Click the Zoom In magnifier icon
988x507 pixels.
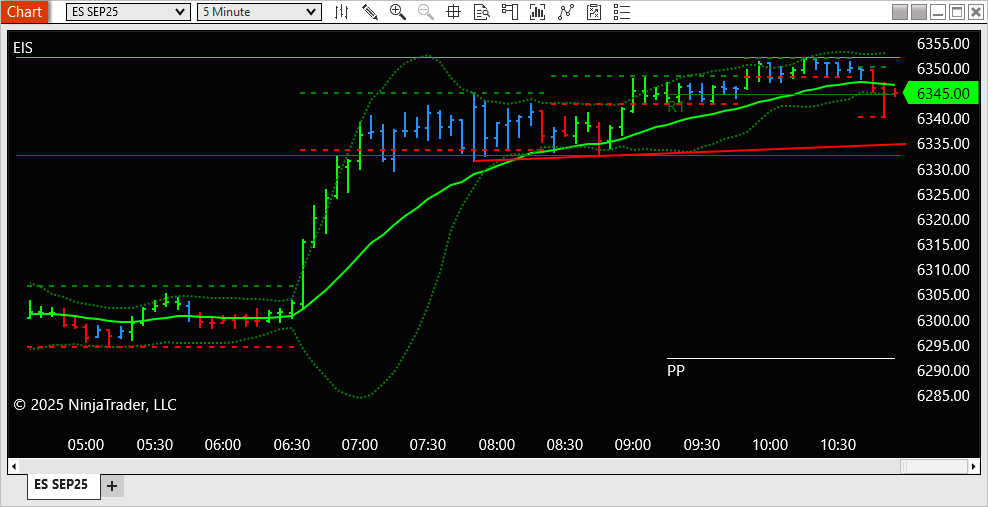[x=398, y=11]
